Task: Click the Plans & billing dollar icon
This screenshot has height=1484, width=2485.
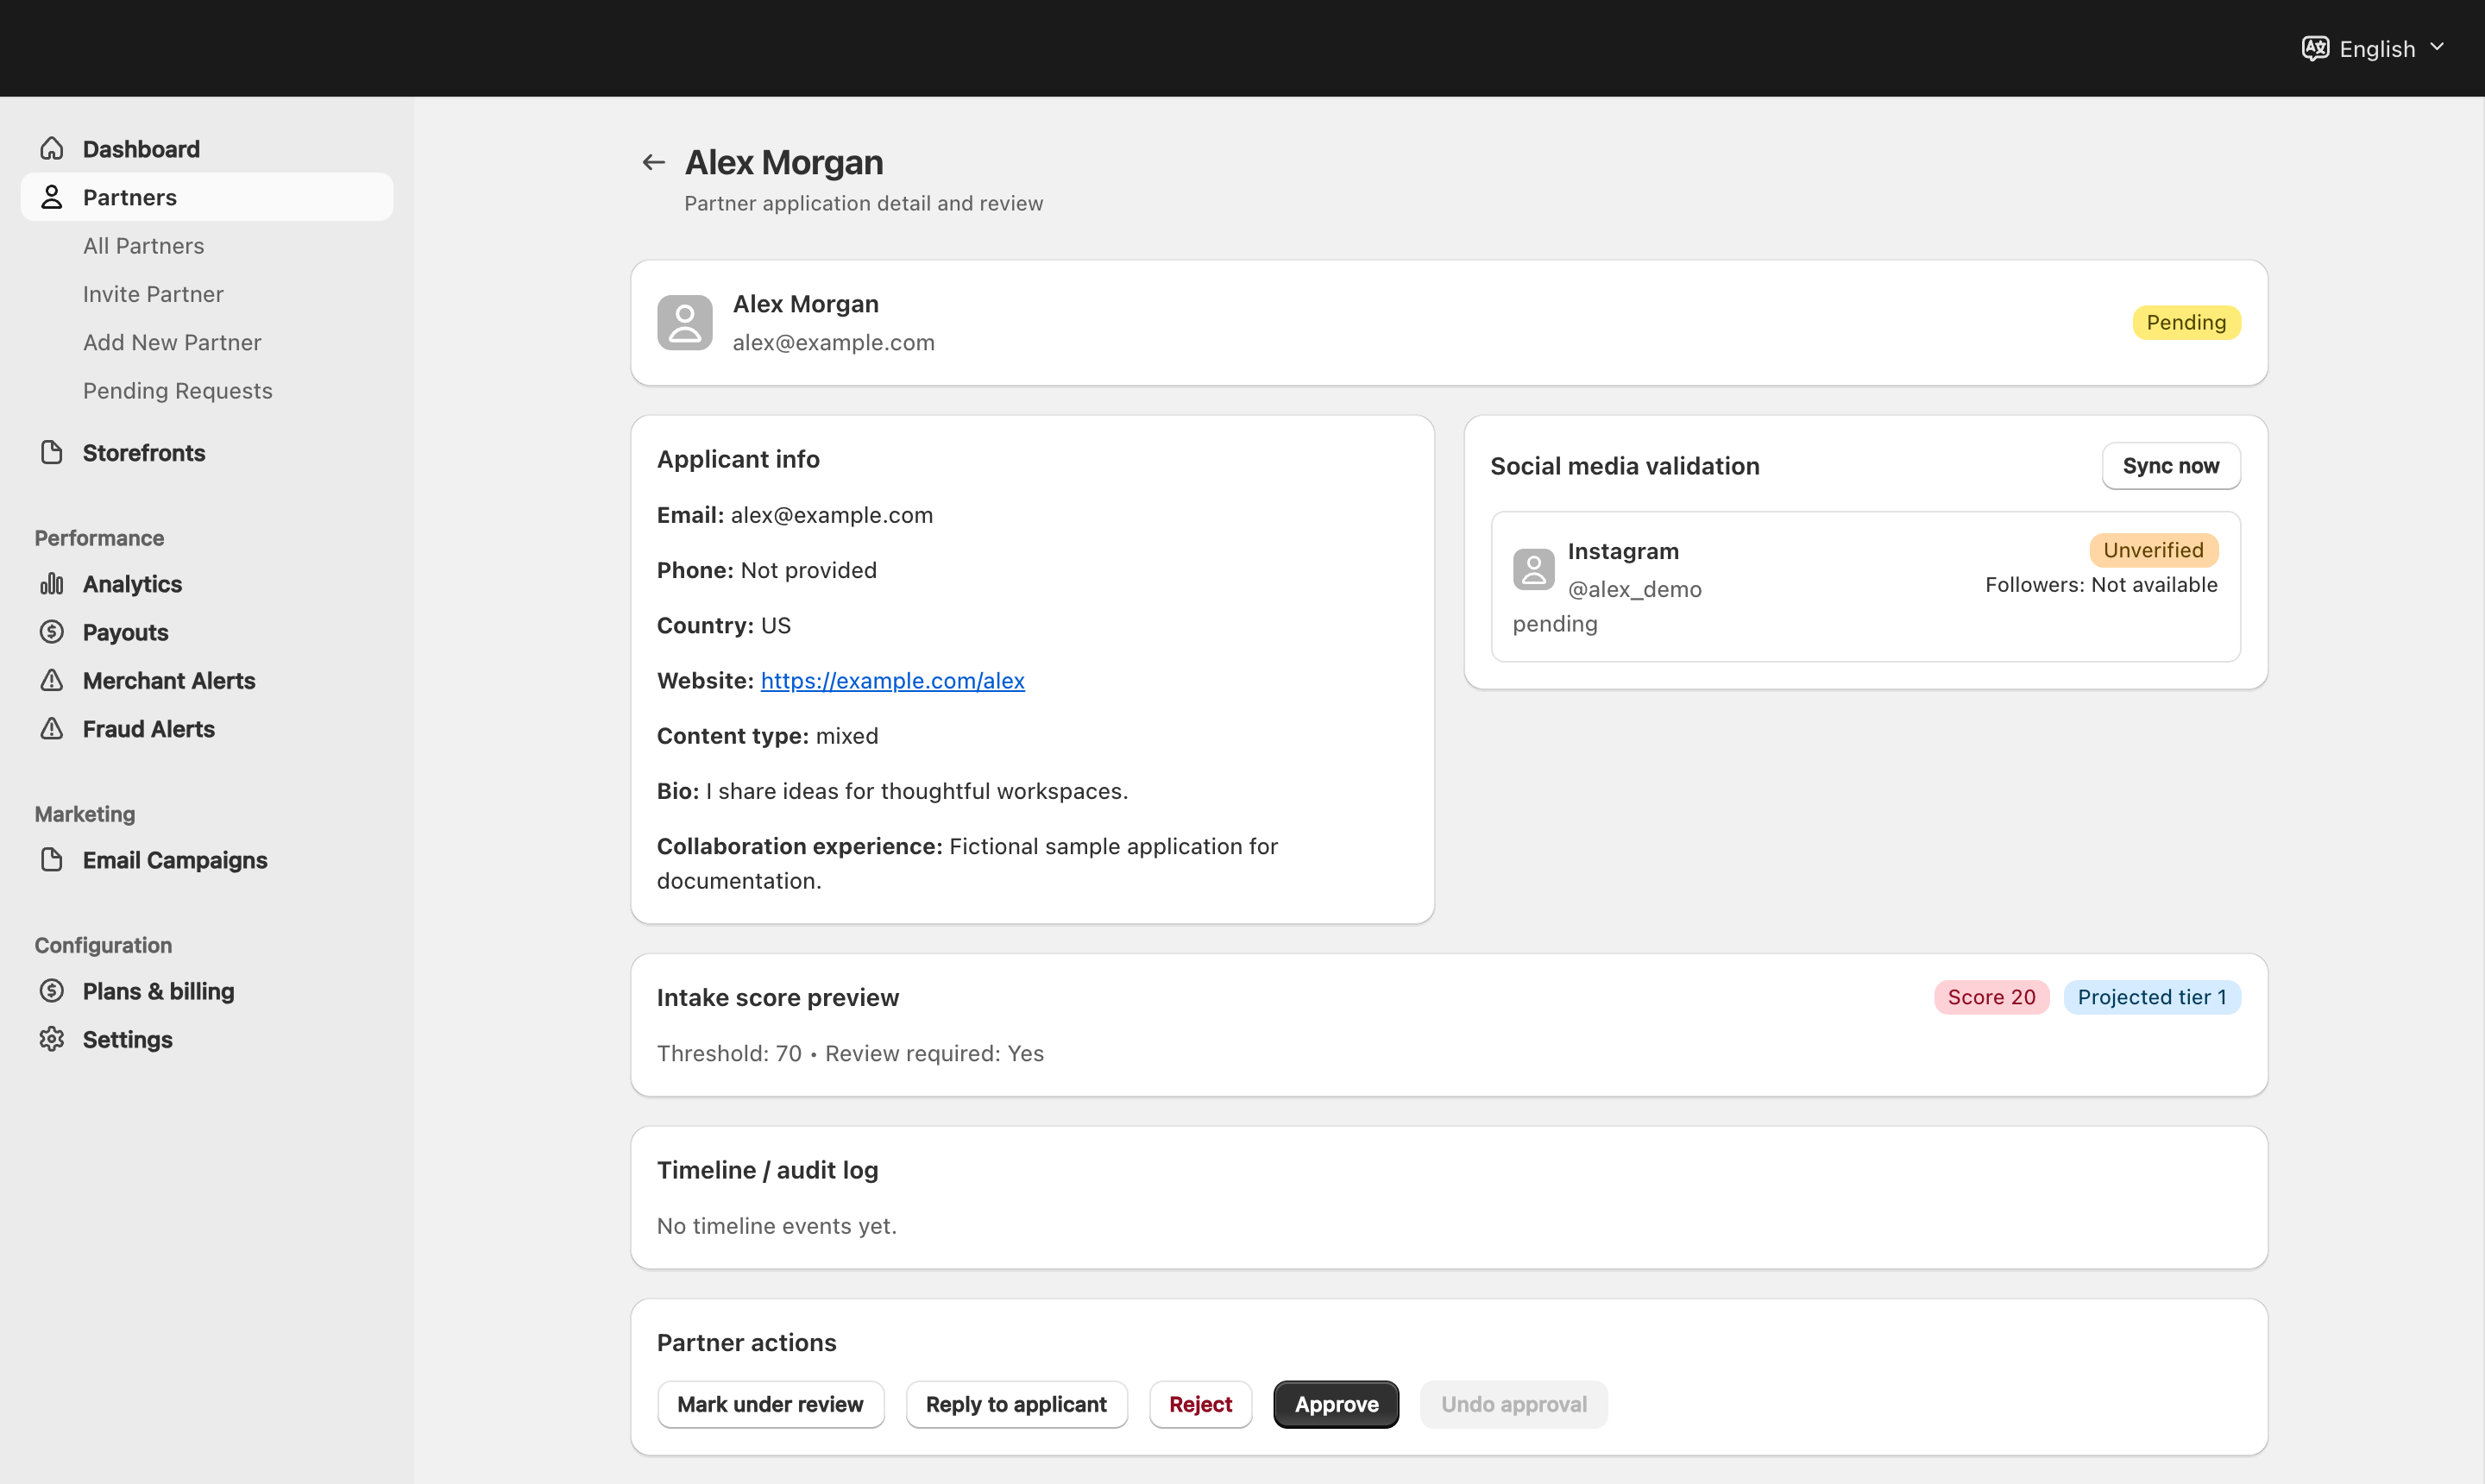Action: (x=52, y=991)
